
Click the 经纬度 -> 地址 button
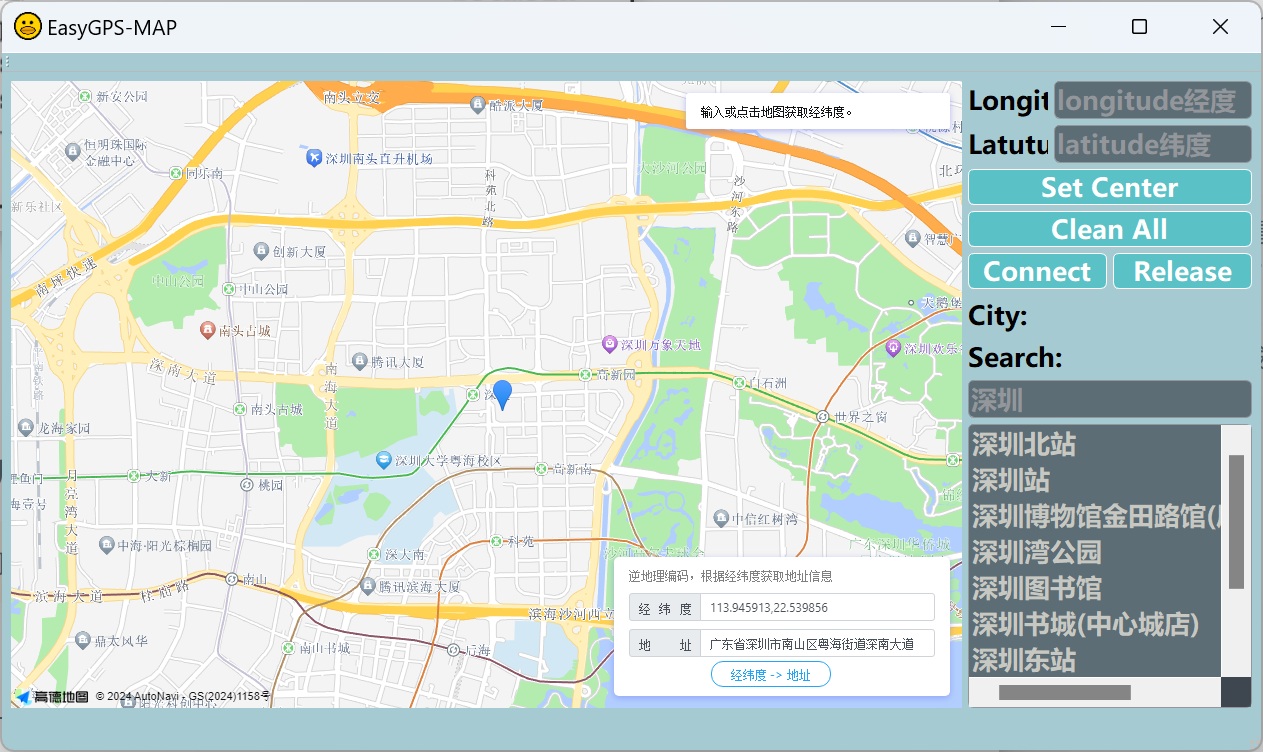[771, 675]
